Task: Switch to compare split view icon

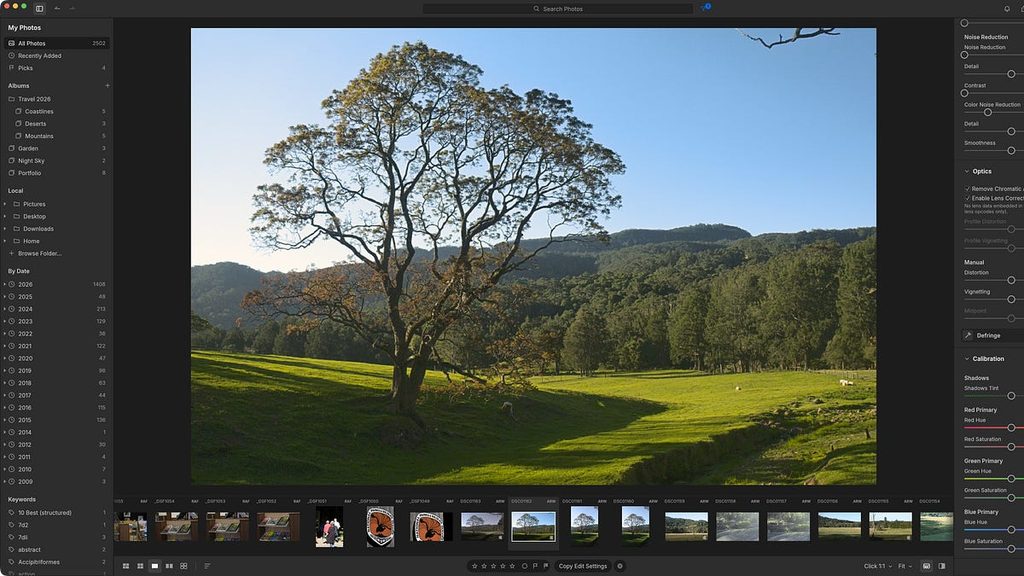Action: 169,566
